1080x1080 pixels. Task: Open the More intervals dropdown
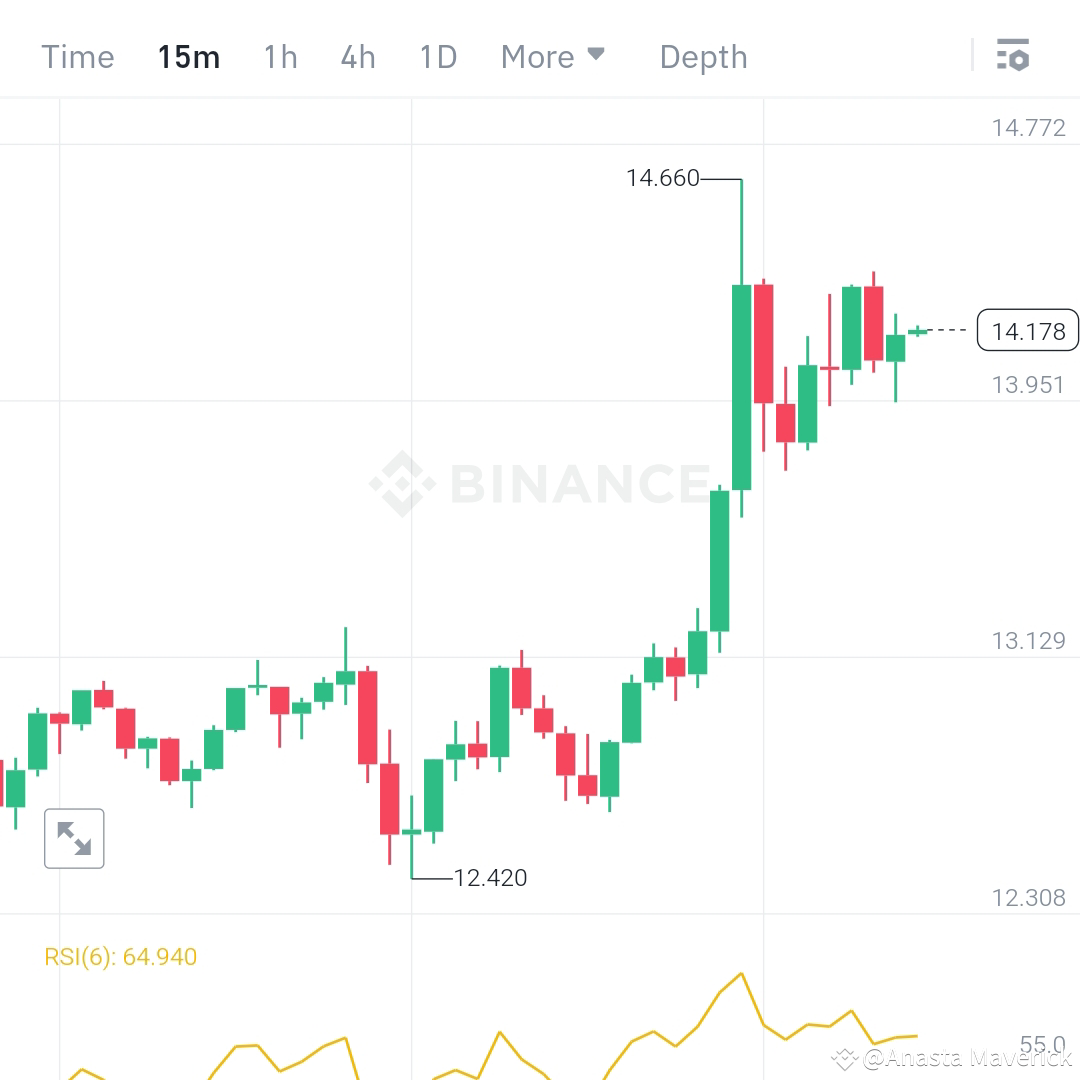point(536,57)
